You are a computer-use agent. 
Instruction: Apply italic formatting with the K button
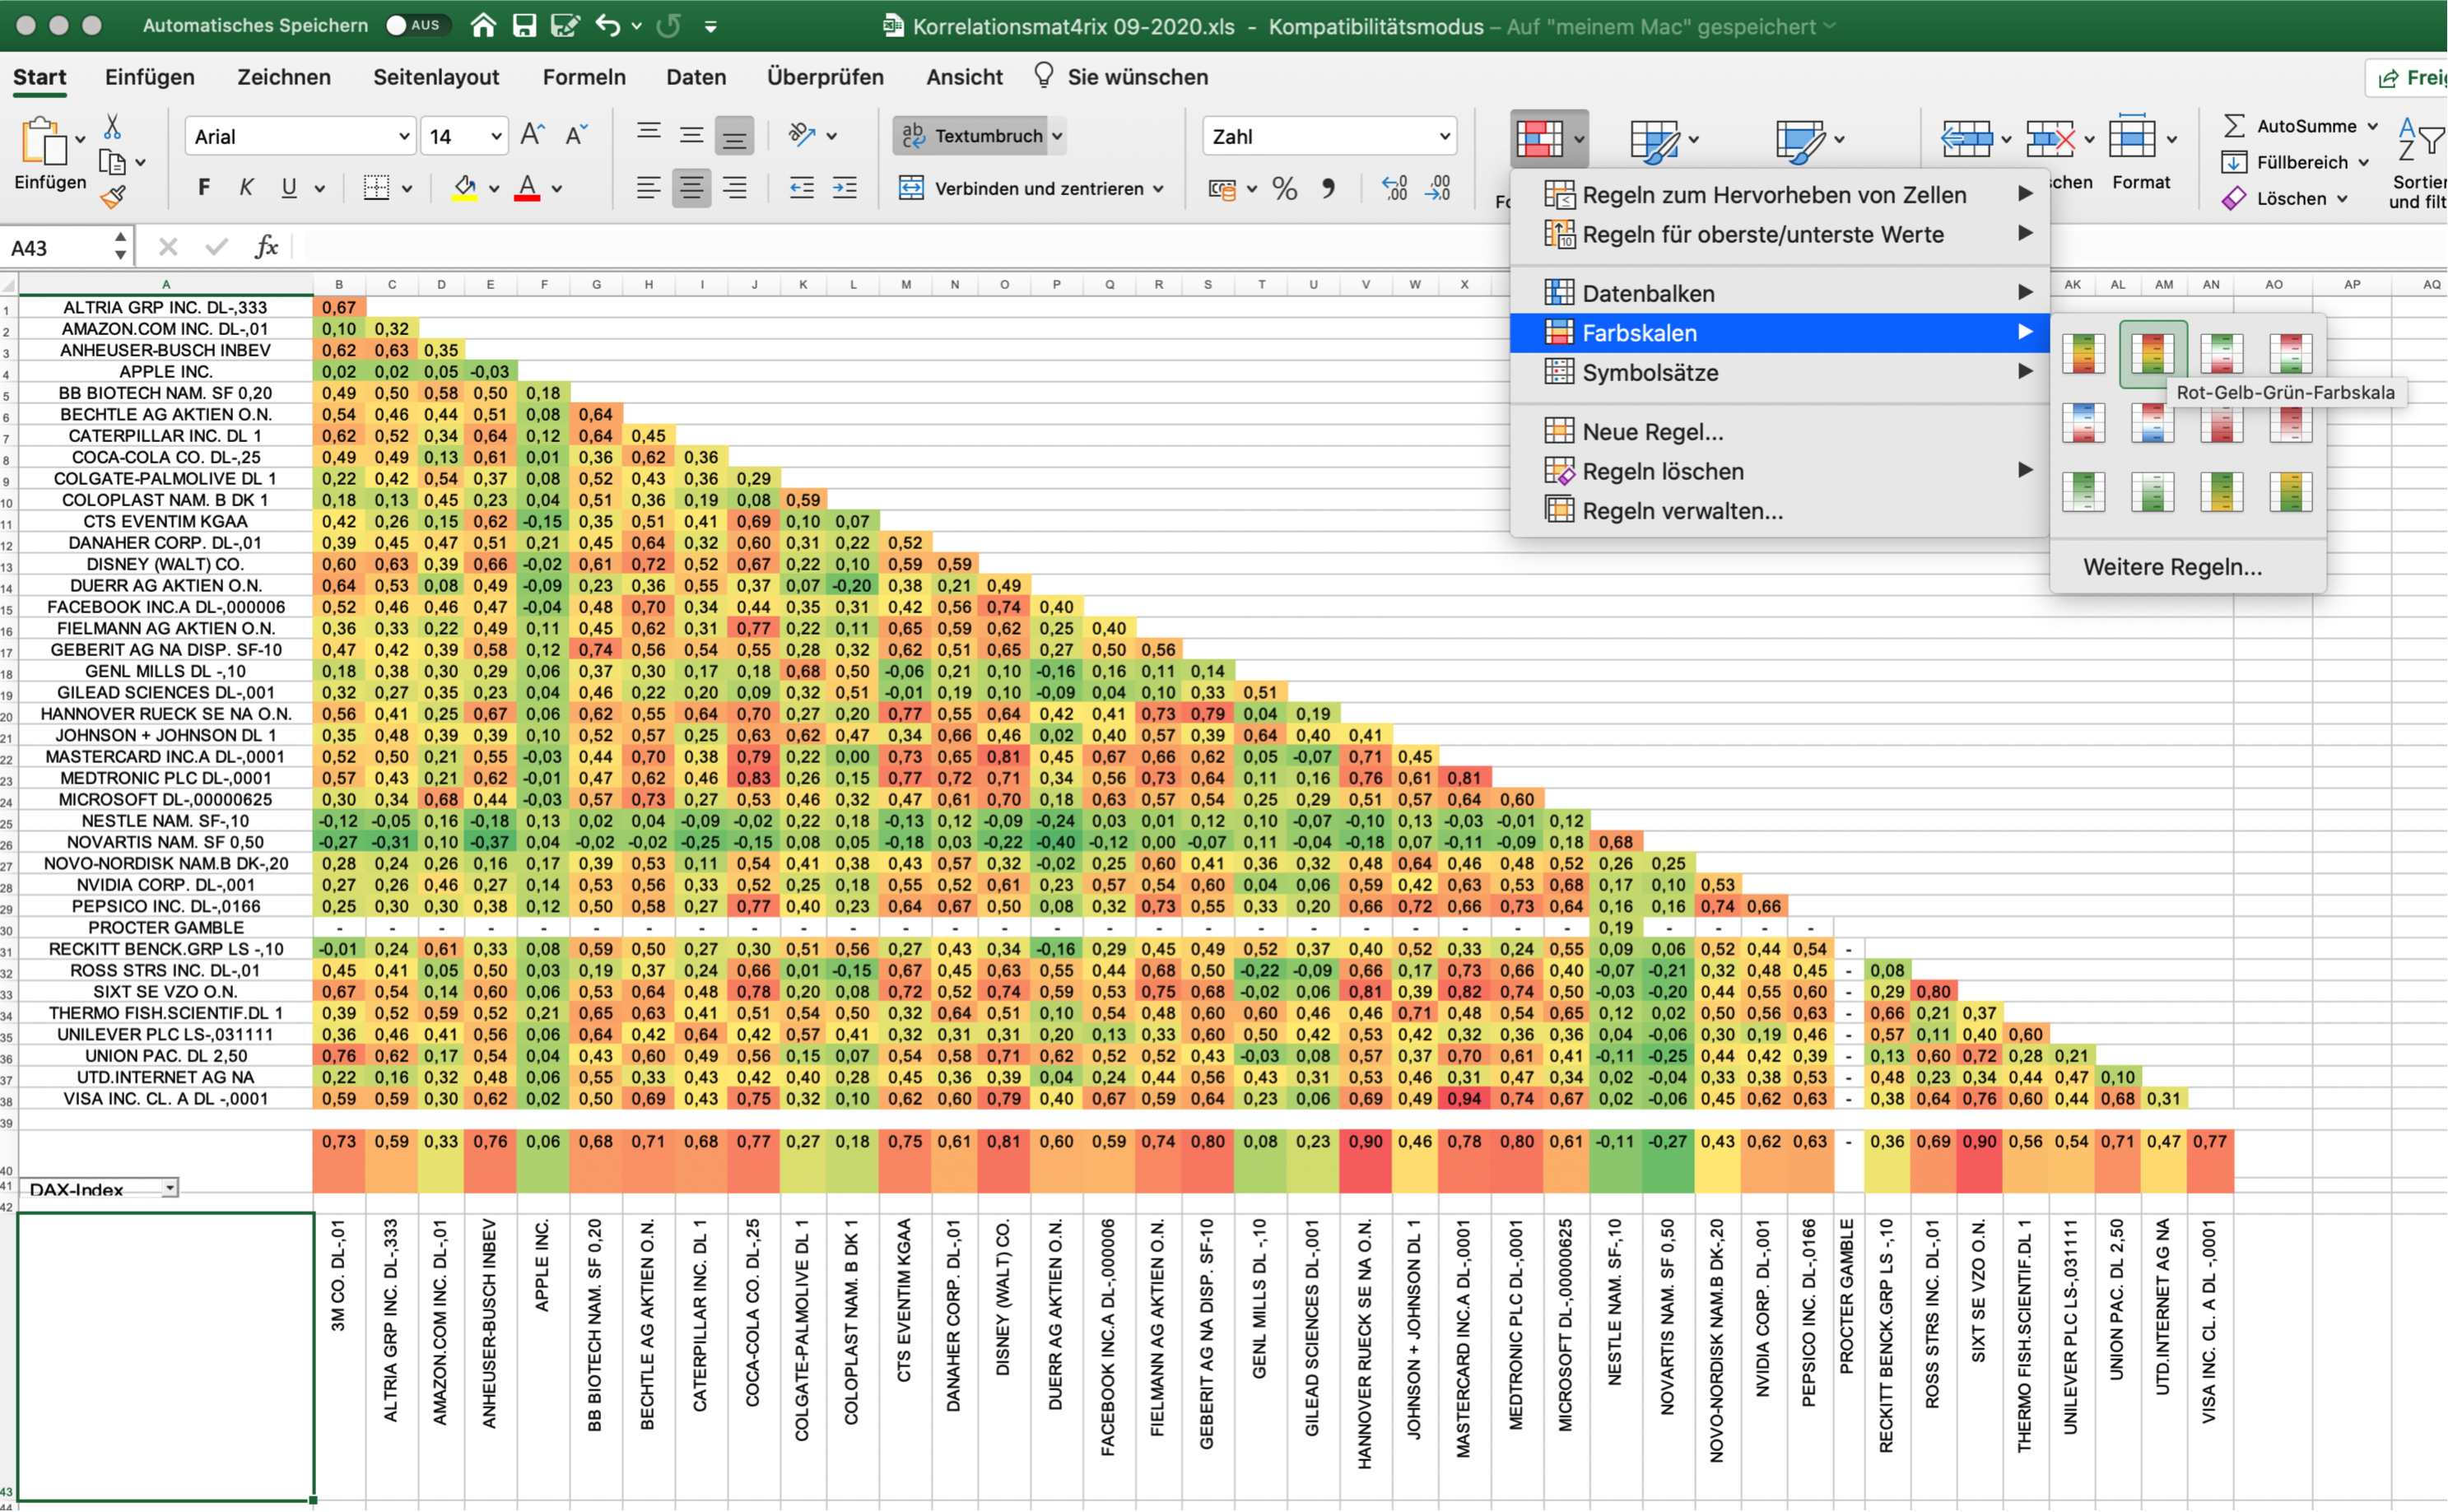pyautogui.click(x=246, y=187)
